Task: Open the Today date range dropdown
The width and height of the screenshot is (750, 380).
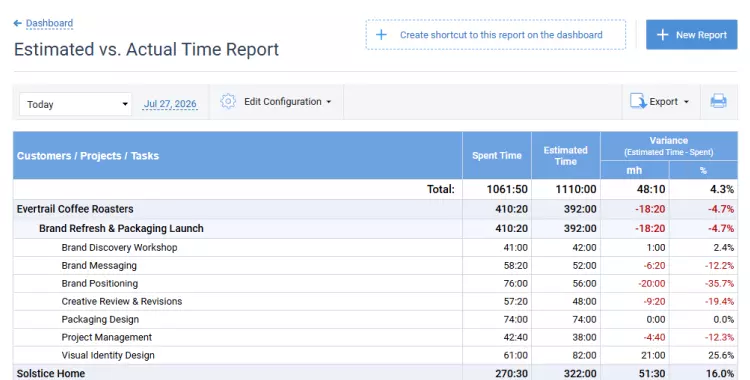Action: (76, 104)
